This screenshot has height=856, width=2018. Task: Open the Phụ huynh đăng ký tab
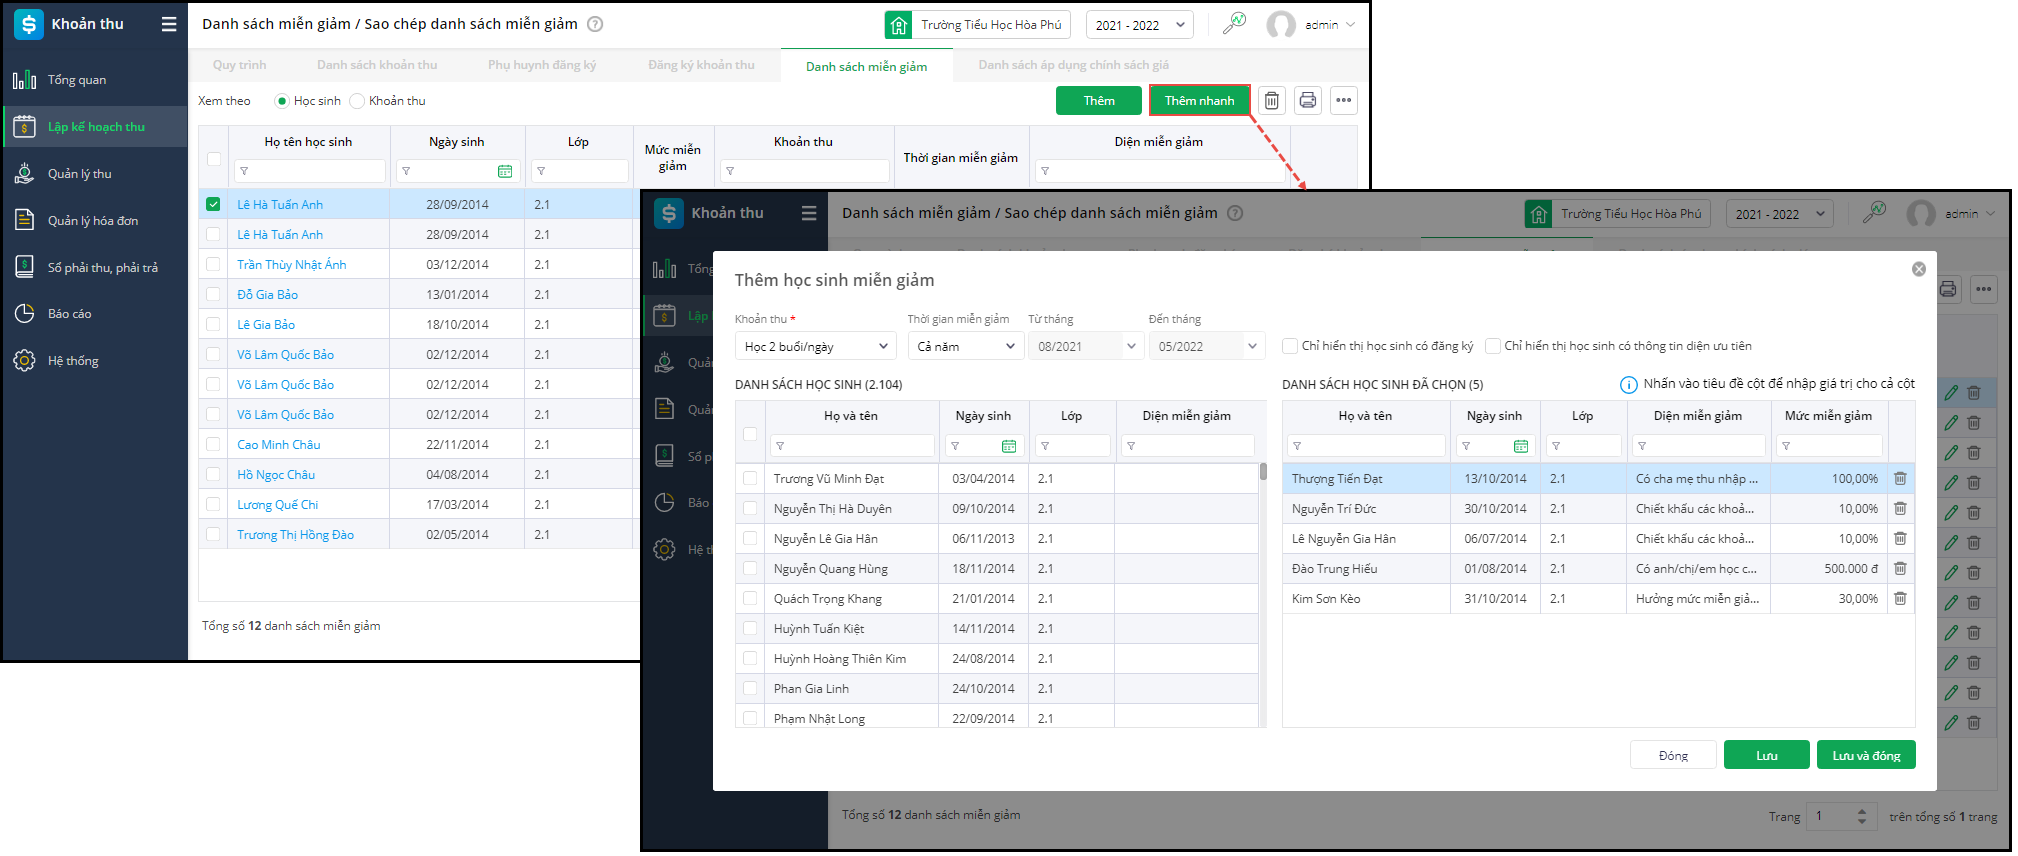(x=542, y=65)
